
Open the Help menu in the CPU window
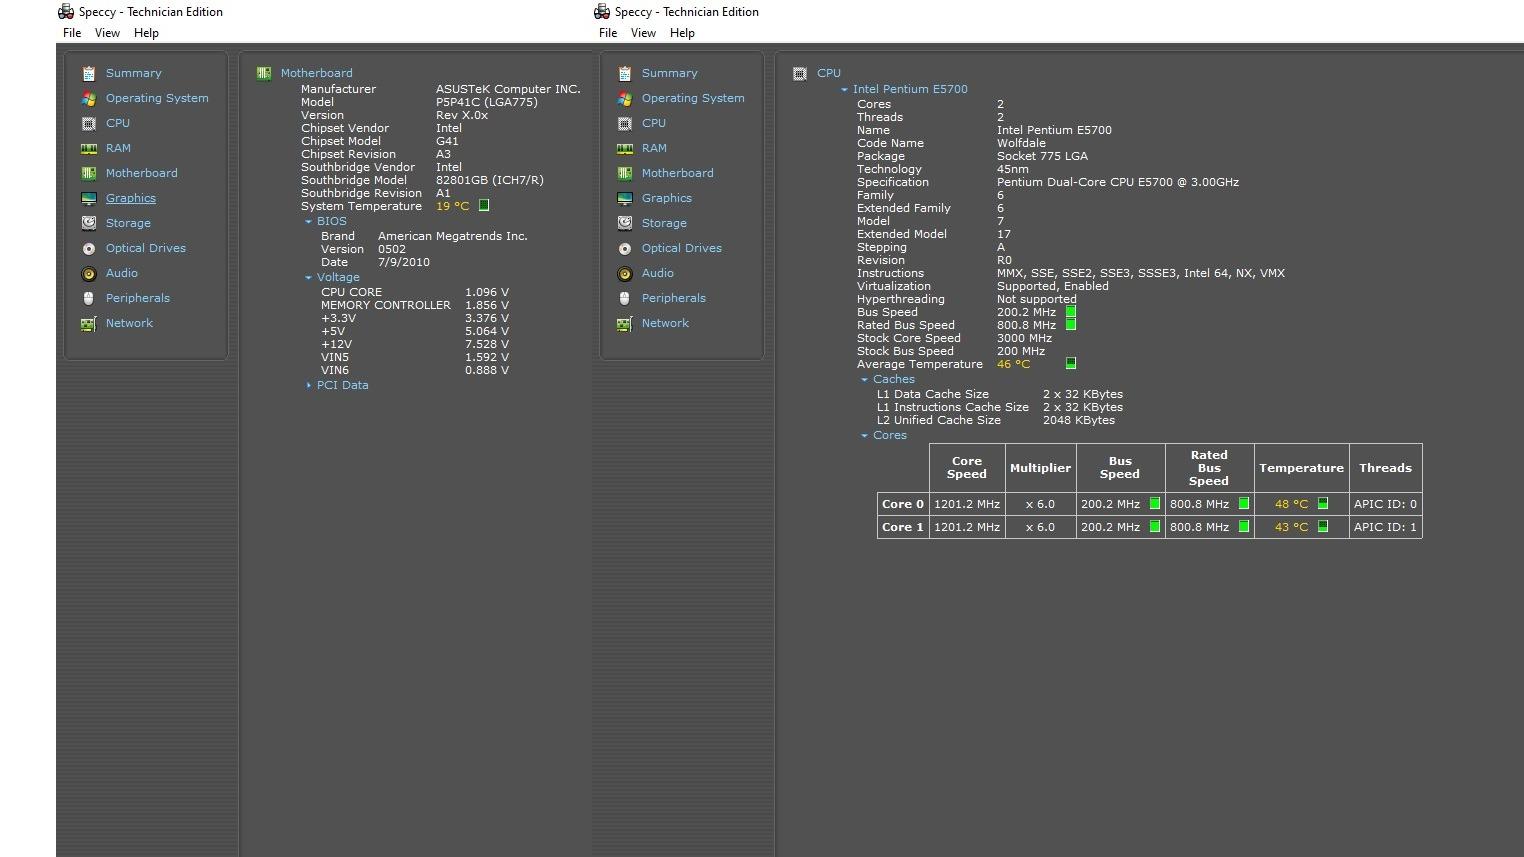pos(682,33)
